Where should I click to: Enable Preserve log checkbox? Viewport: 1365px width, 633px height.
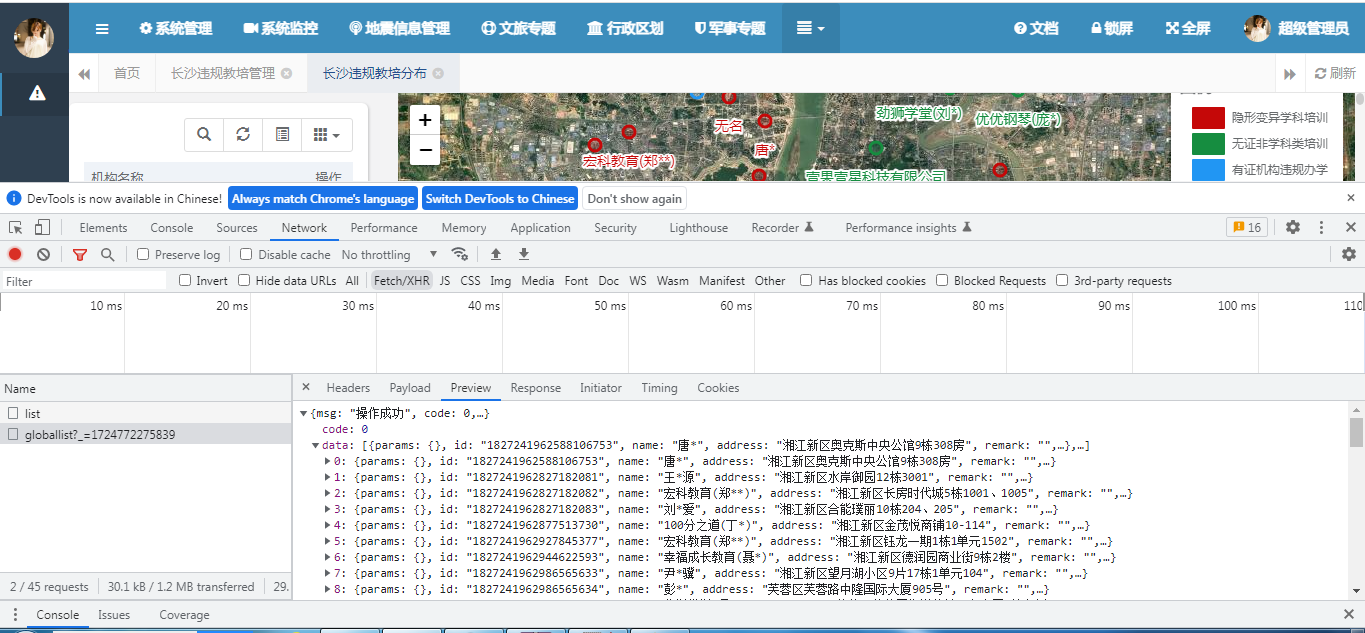point(143,255)
